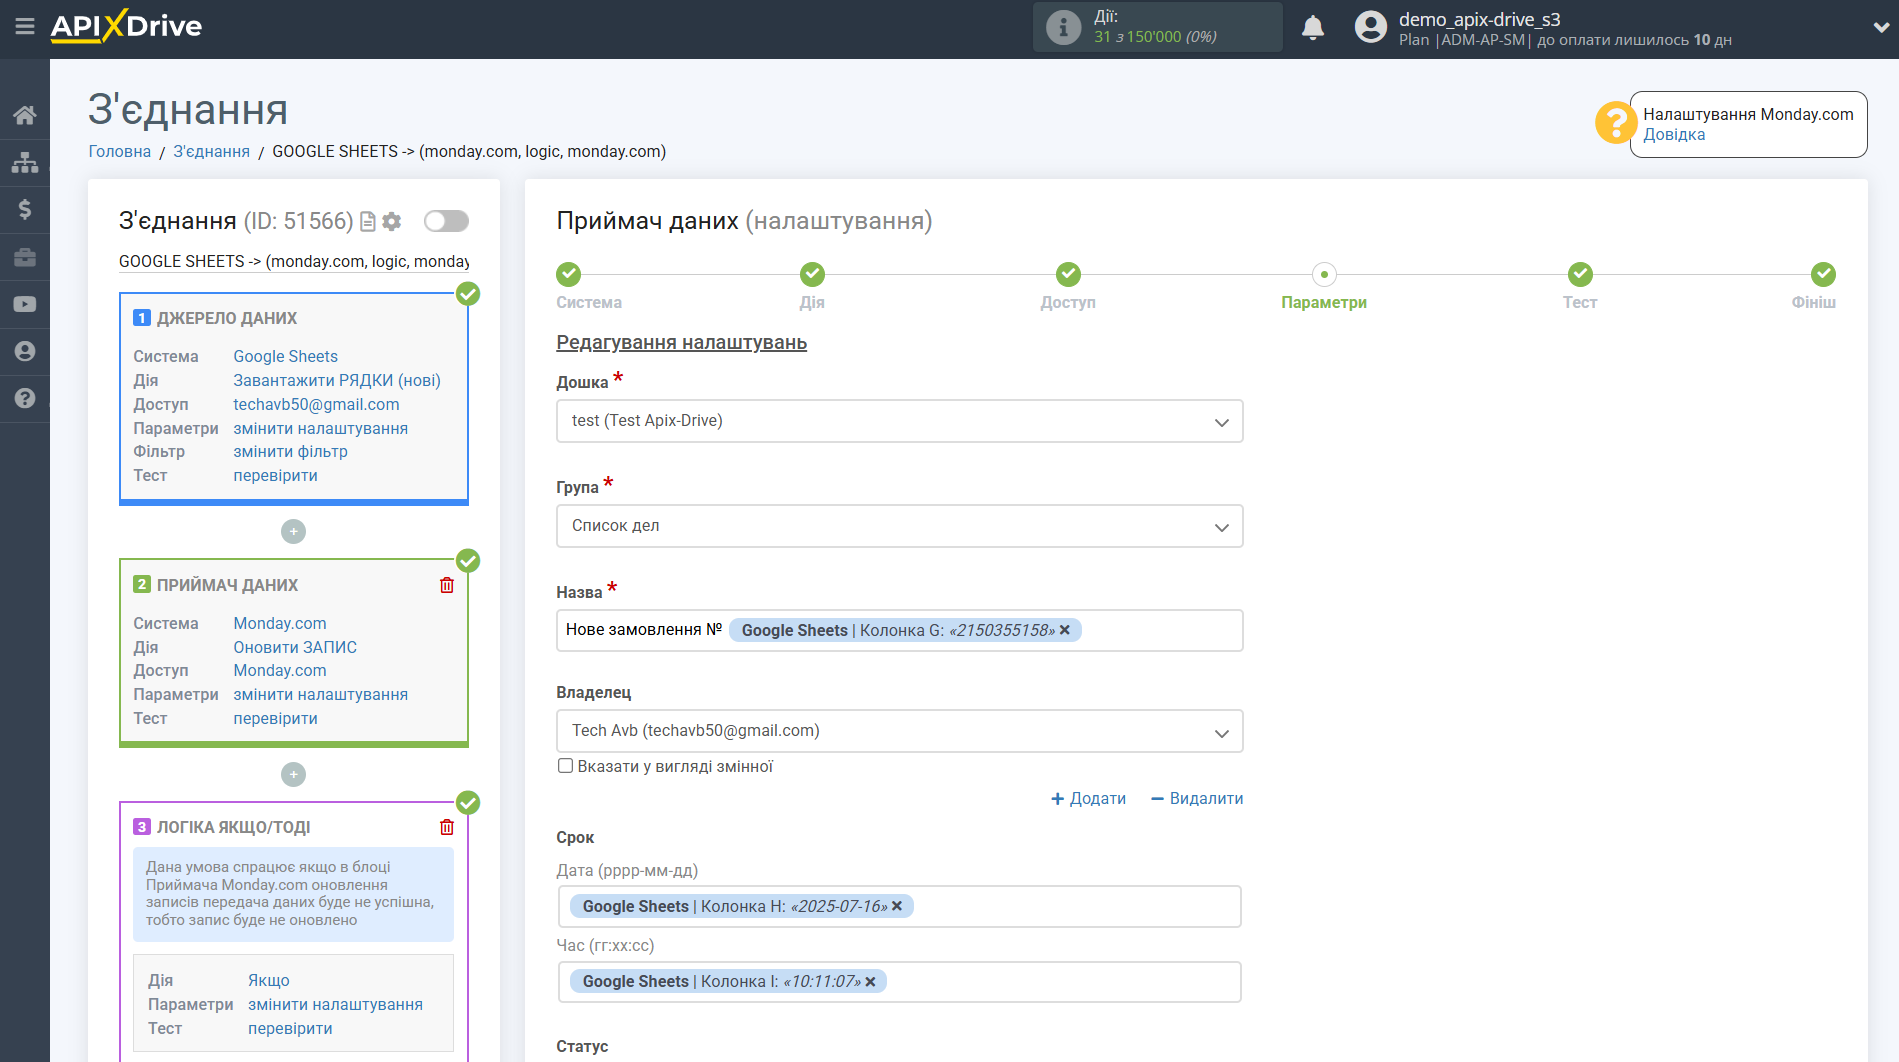Go to the Система step
Image resolution: width=1899 pixels, height=1062 pixels.
(569, 274)
